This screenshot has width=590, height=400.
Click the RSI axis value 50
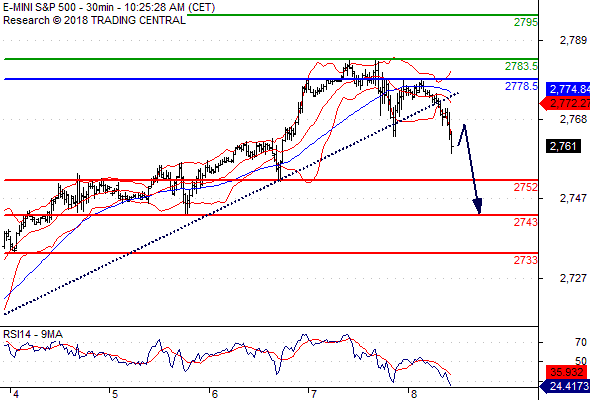click(581, 361)
